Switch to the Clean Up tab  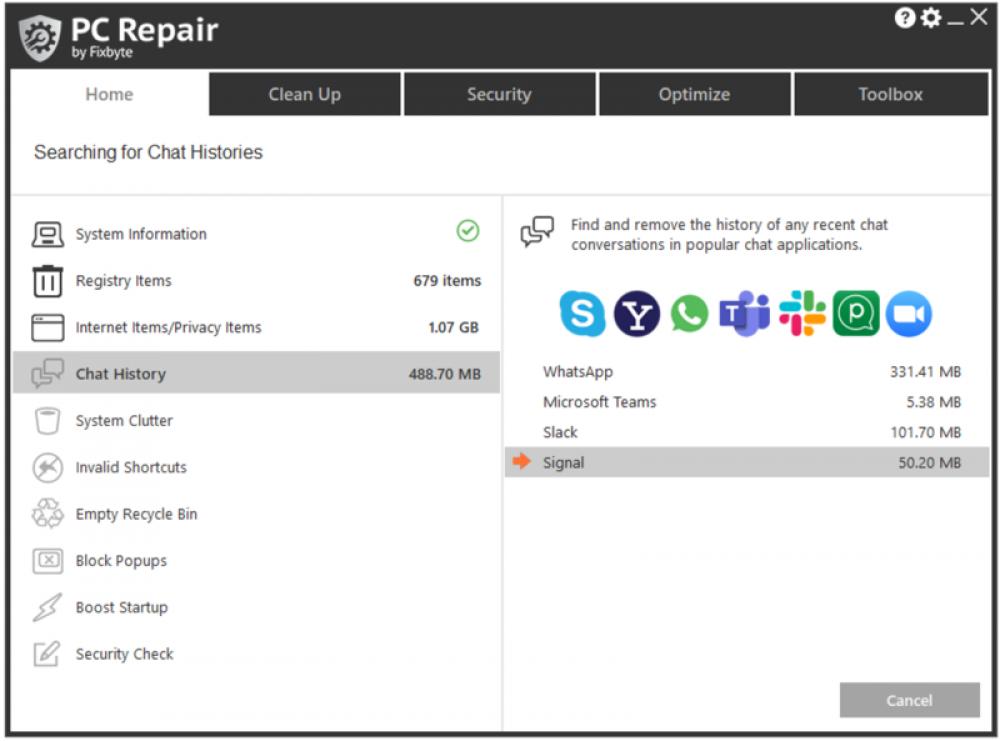[304, 94]
